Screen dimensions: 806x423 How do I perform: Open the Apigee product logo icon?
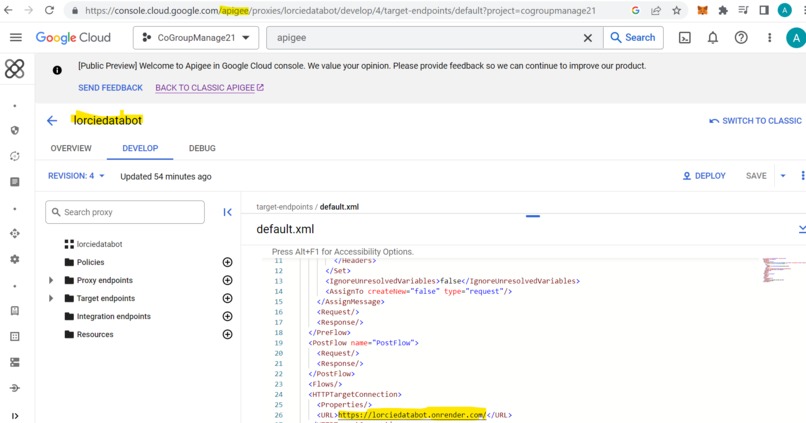(14, 68)
